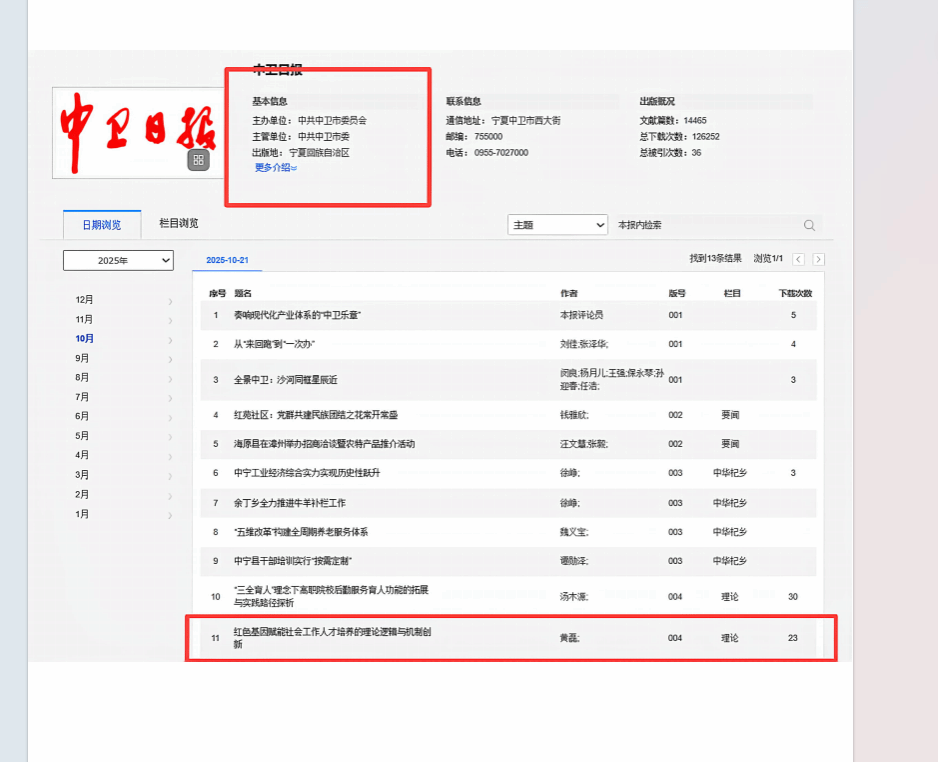Screen dimensions: 938x762
Task: Select 5月 in month list
Action: click(82, 435)
